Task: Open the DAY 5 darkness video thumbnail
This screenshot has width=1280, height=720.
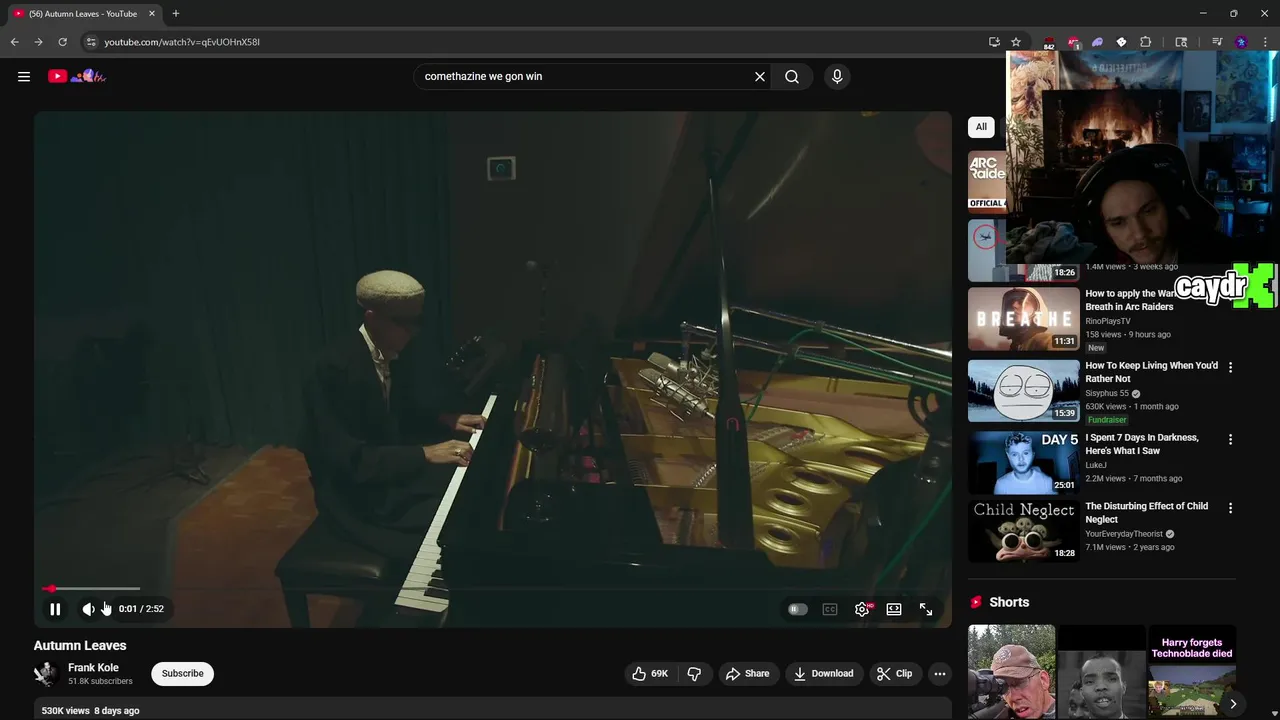Action: pyautogui.click(x=1024, y=463)
